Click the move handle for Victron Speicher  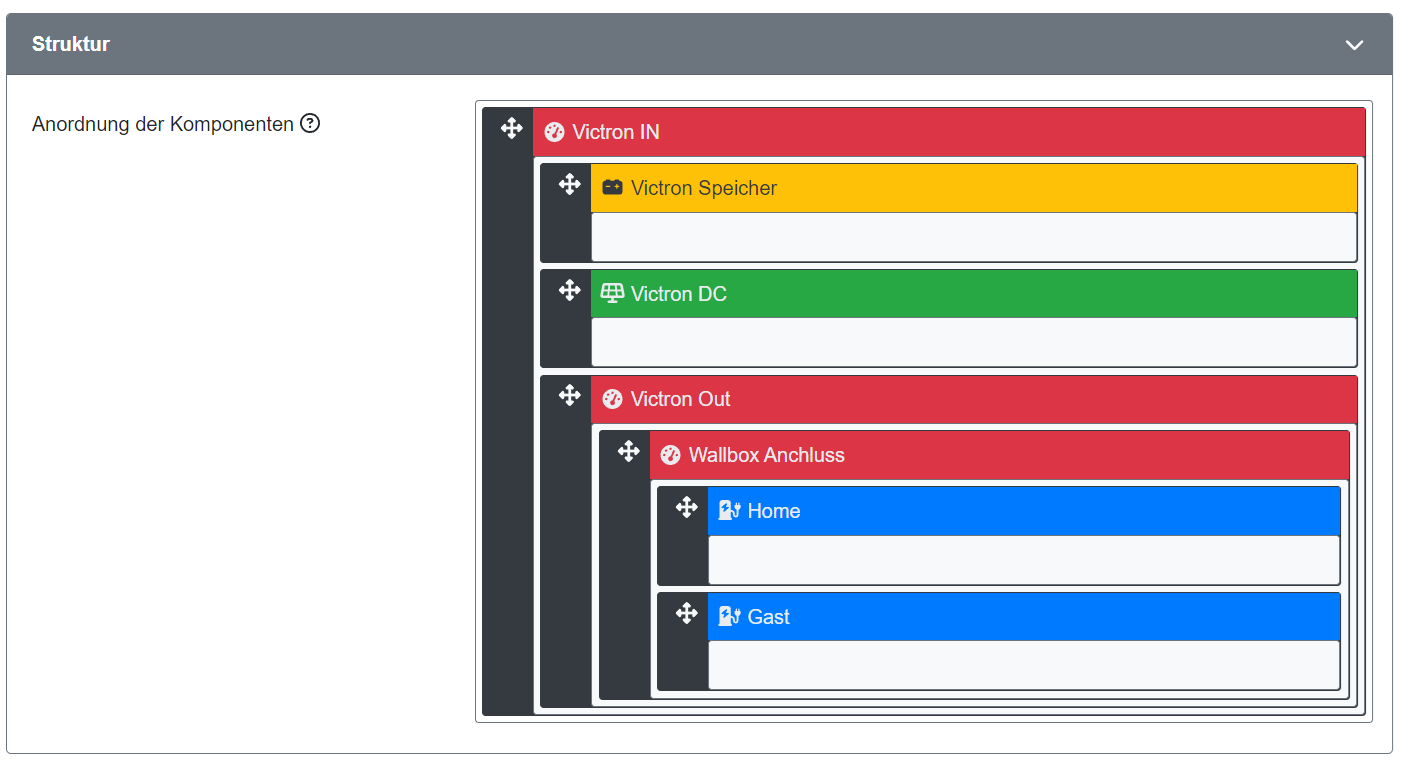tap(569, 184)
